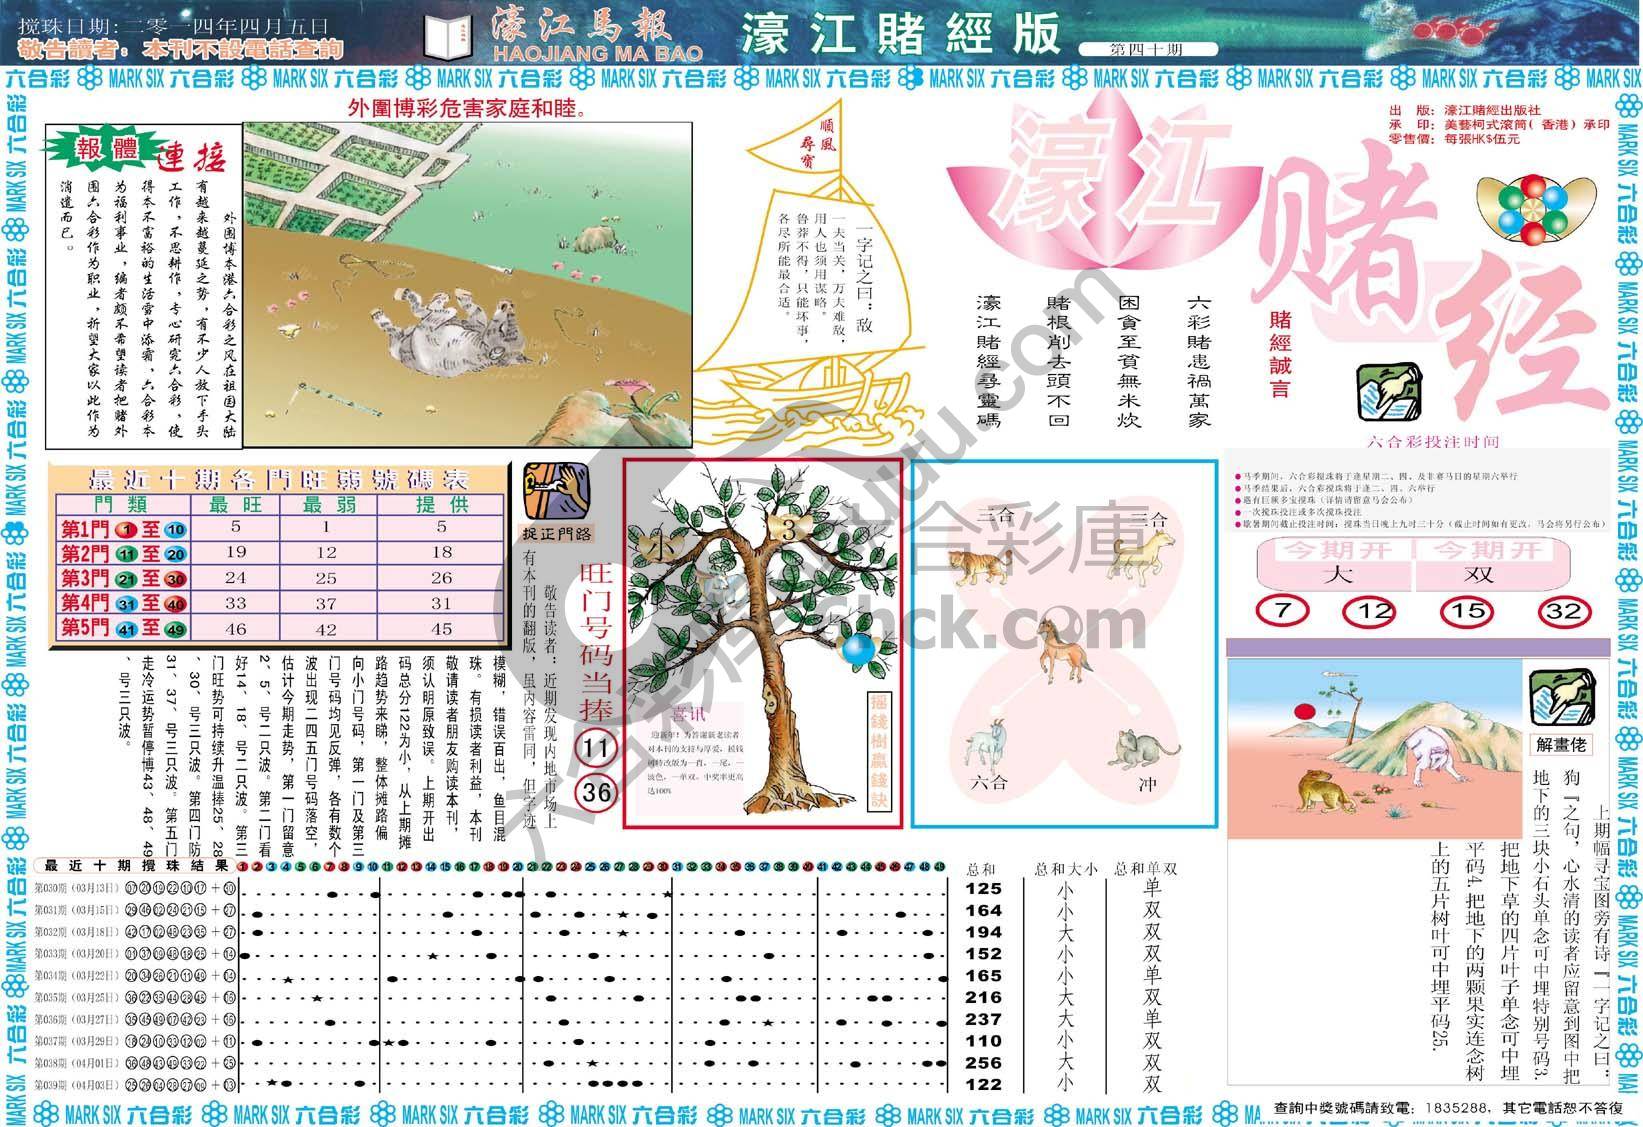Click the green ball 49 in 第5門 row
This screenshot has width=1643, height=1127.
(176, 629)
